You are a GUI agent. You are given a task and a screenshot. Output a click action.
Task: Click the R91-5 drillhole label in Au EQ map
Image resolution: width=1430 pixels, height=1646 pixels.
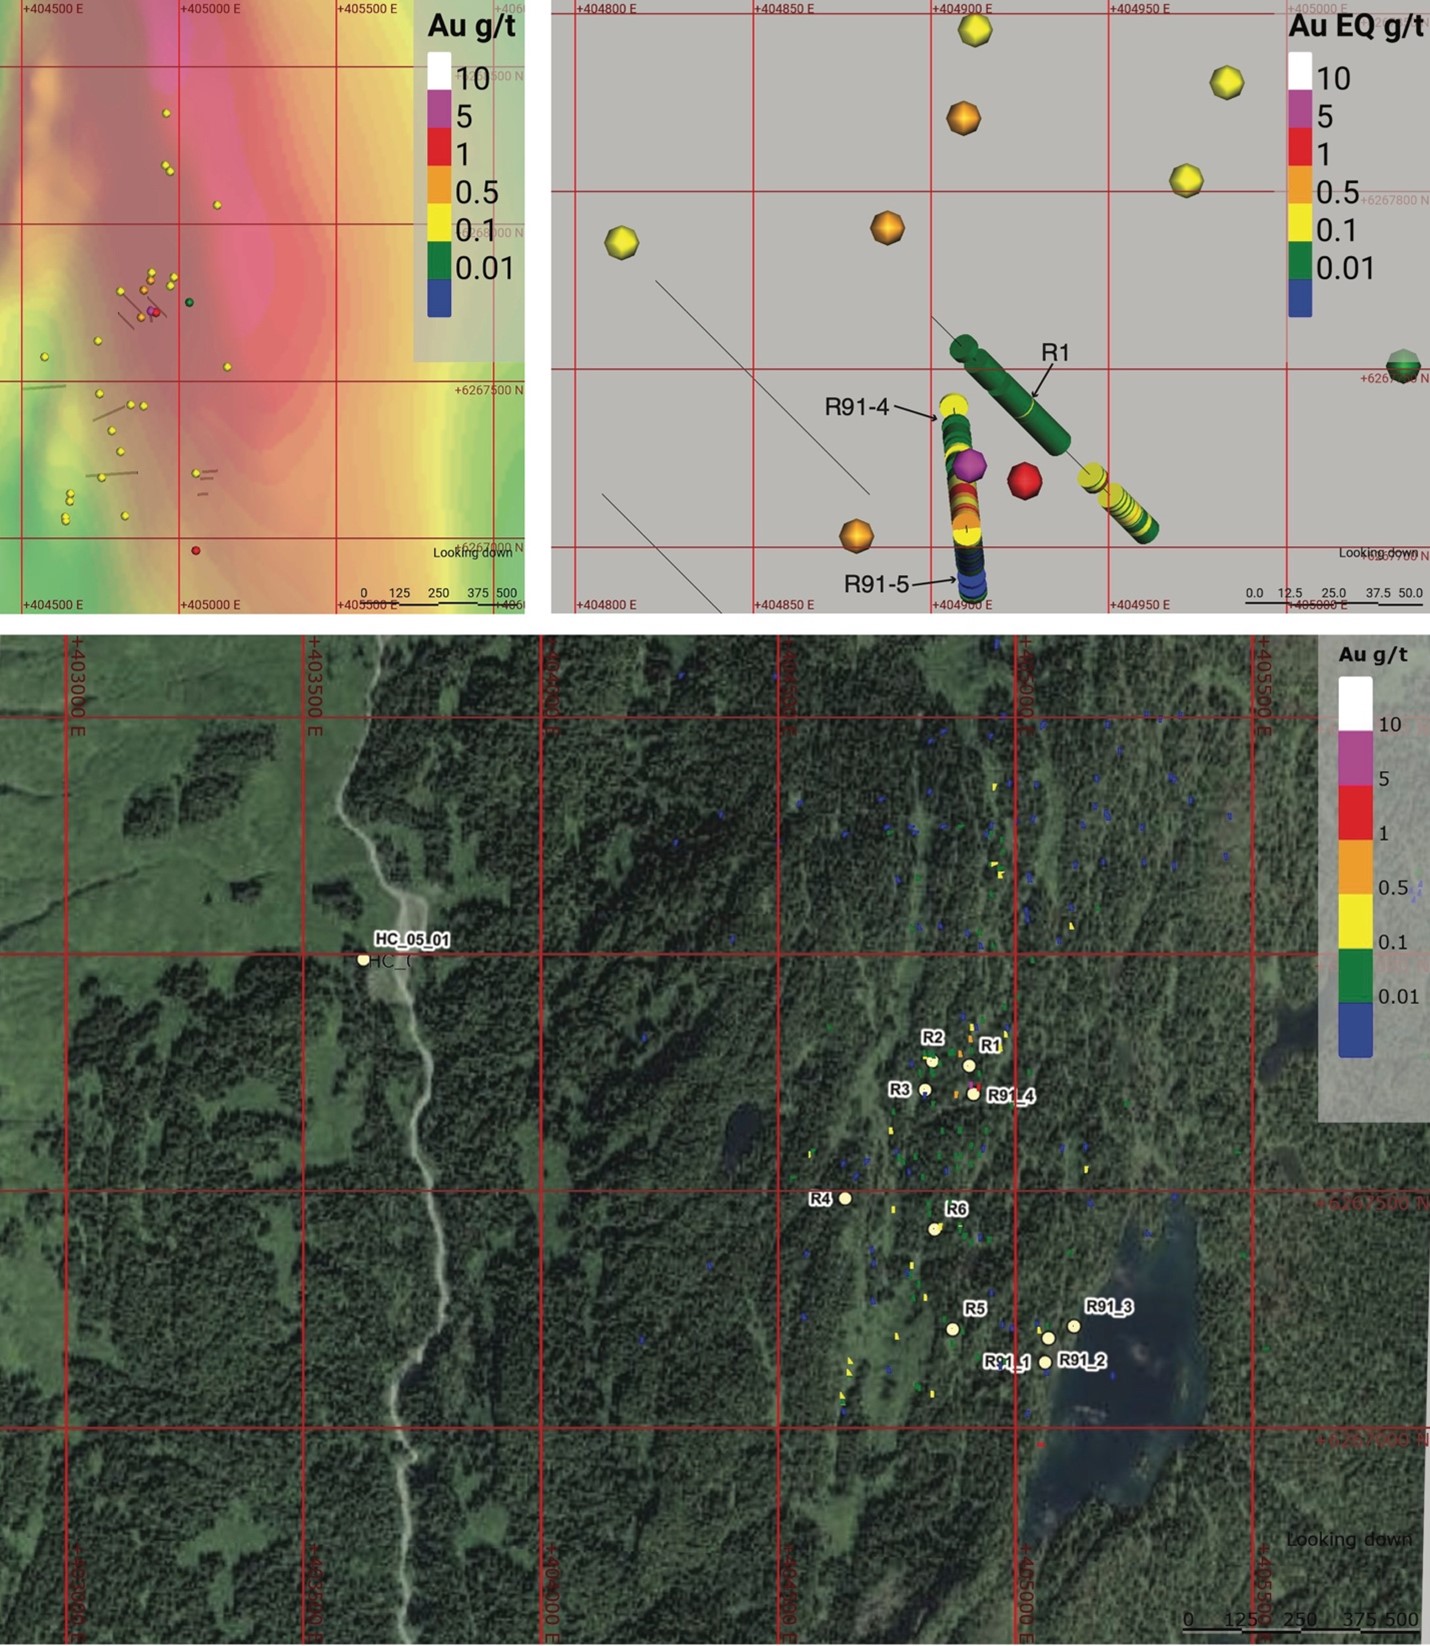876,584
